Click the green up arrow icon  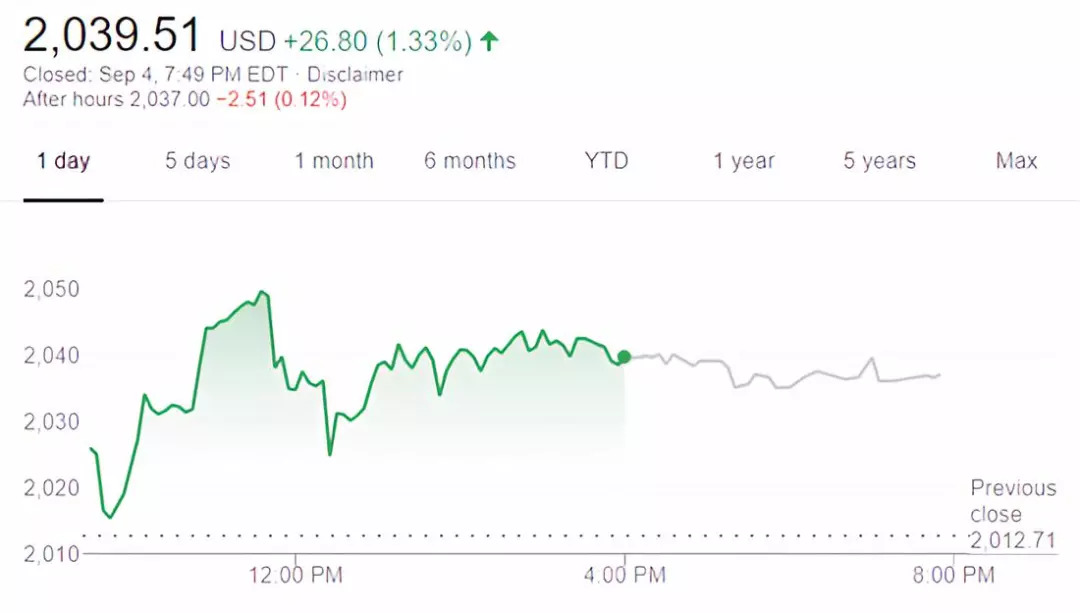(489, 41)
